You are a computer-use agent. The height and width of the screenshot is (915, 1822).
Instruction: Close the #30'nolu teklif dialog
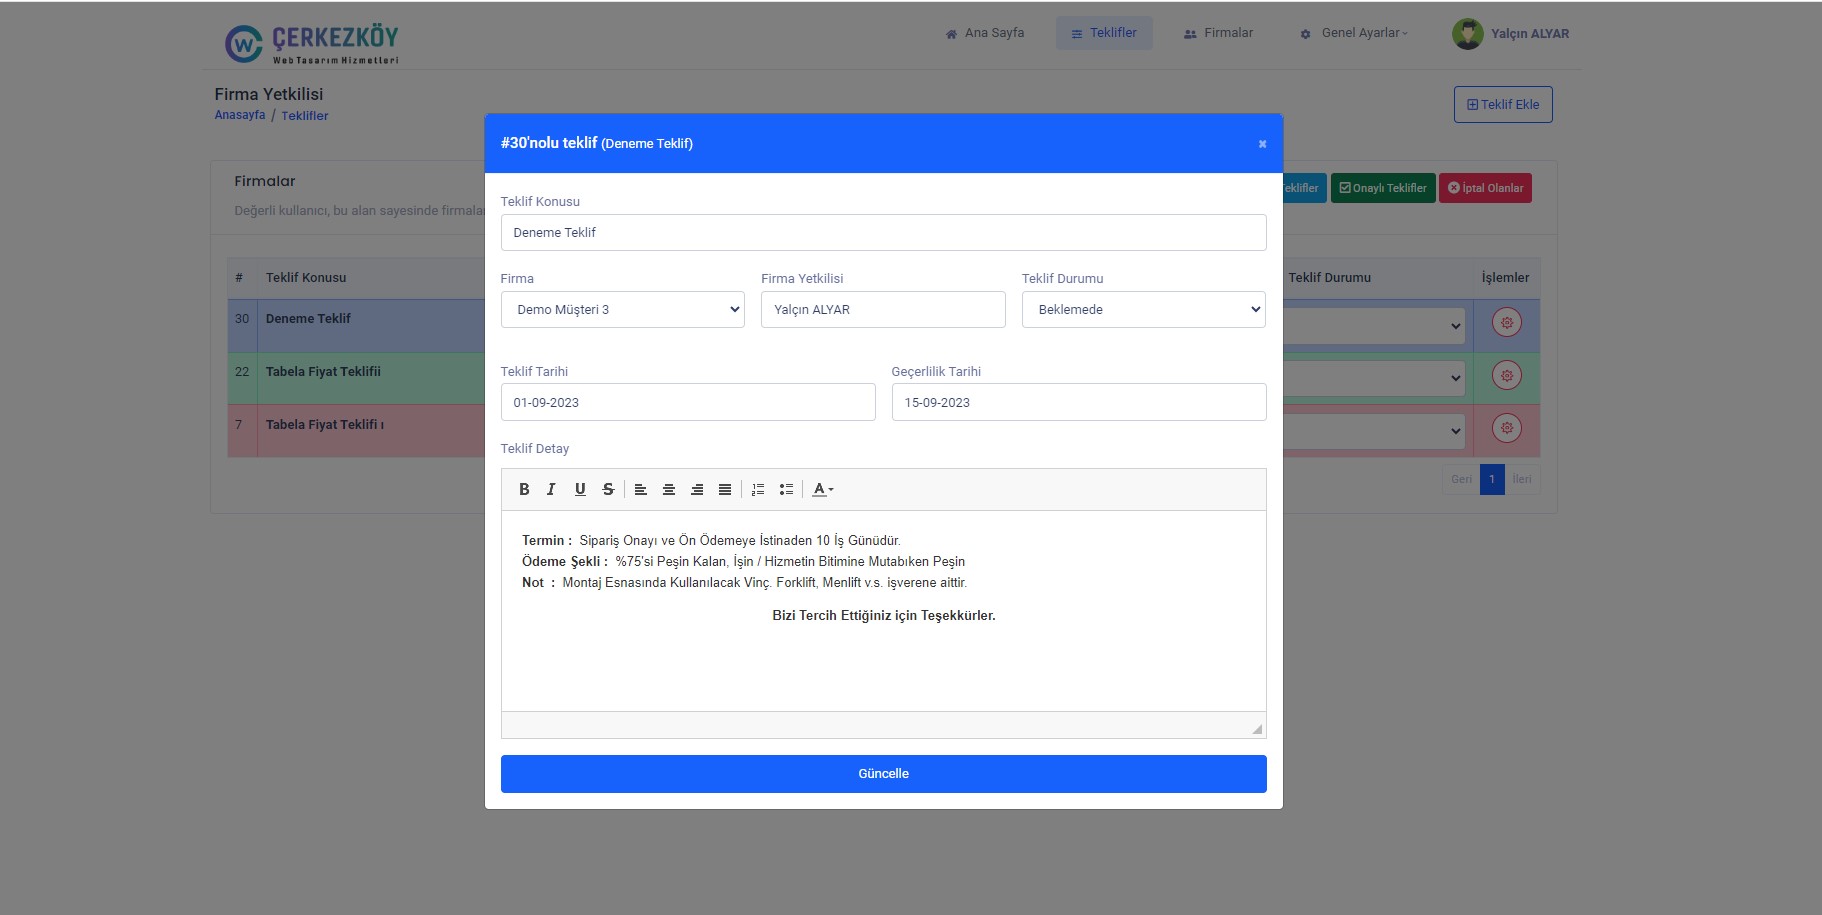(x=1262, y=144)
